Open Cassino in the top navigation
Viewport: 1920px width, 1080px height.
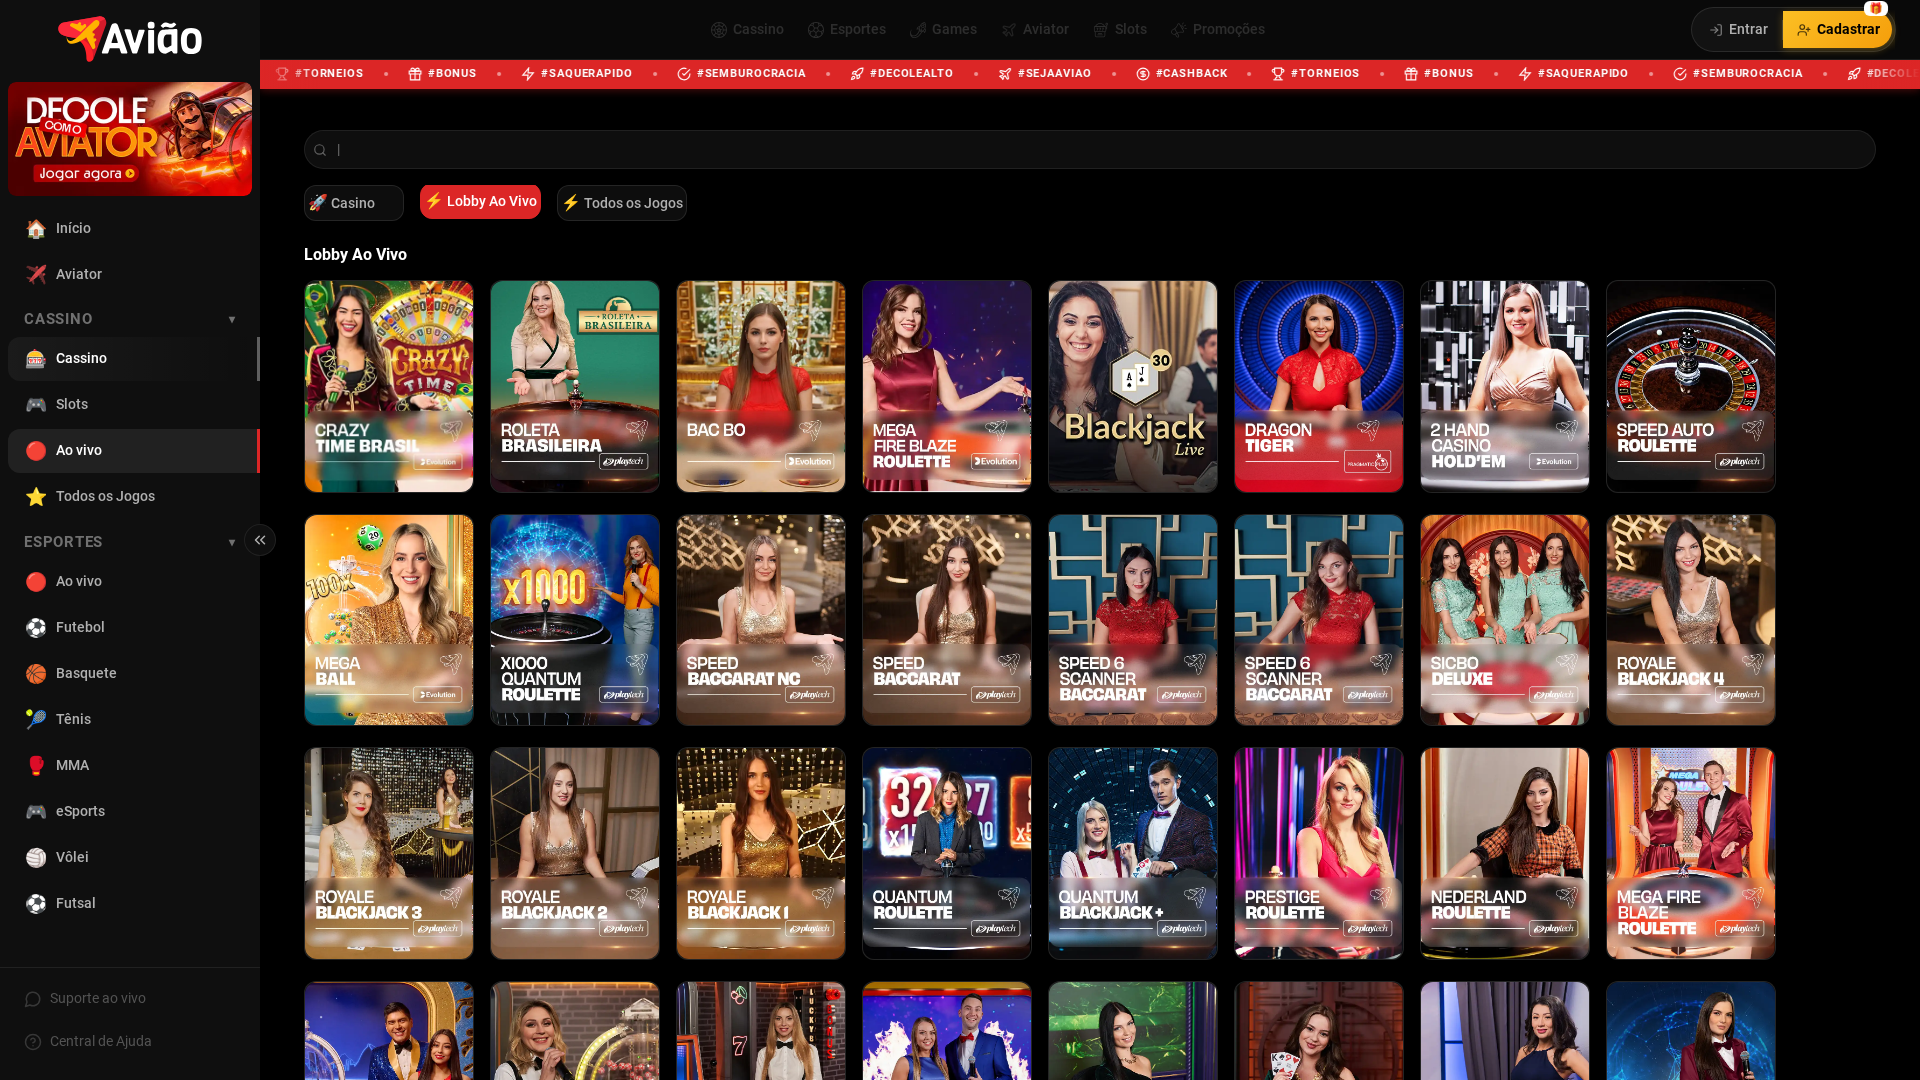(747, 29)
